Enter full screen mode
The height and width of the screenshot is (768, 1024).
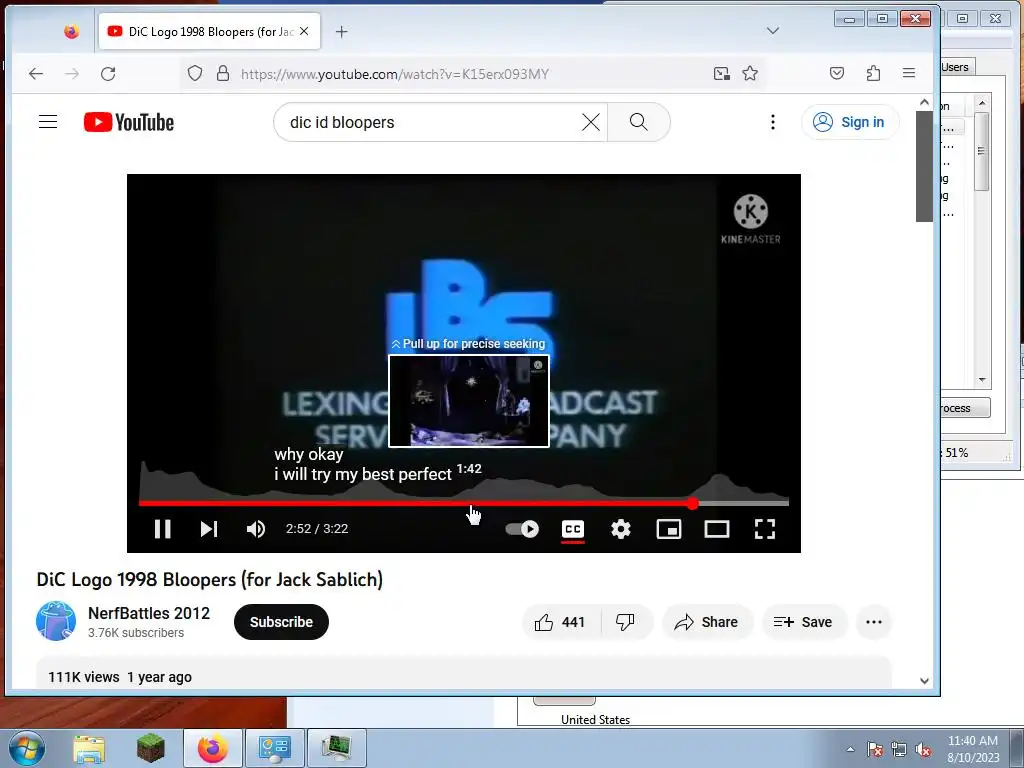pos(765,528)
